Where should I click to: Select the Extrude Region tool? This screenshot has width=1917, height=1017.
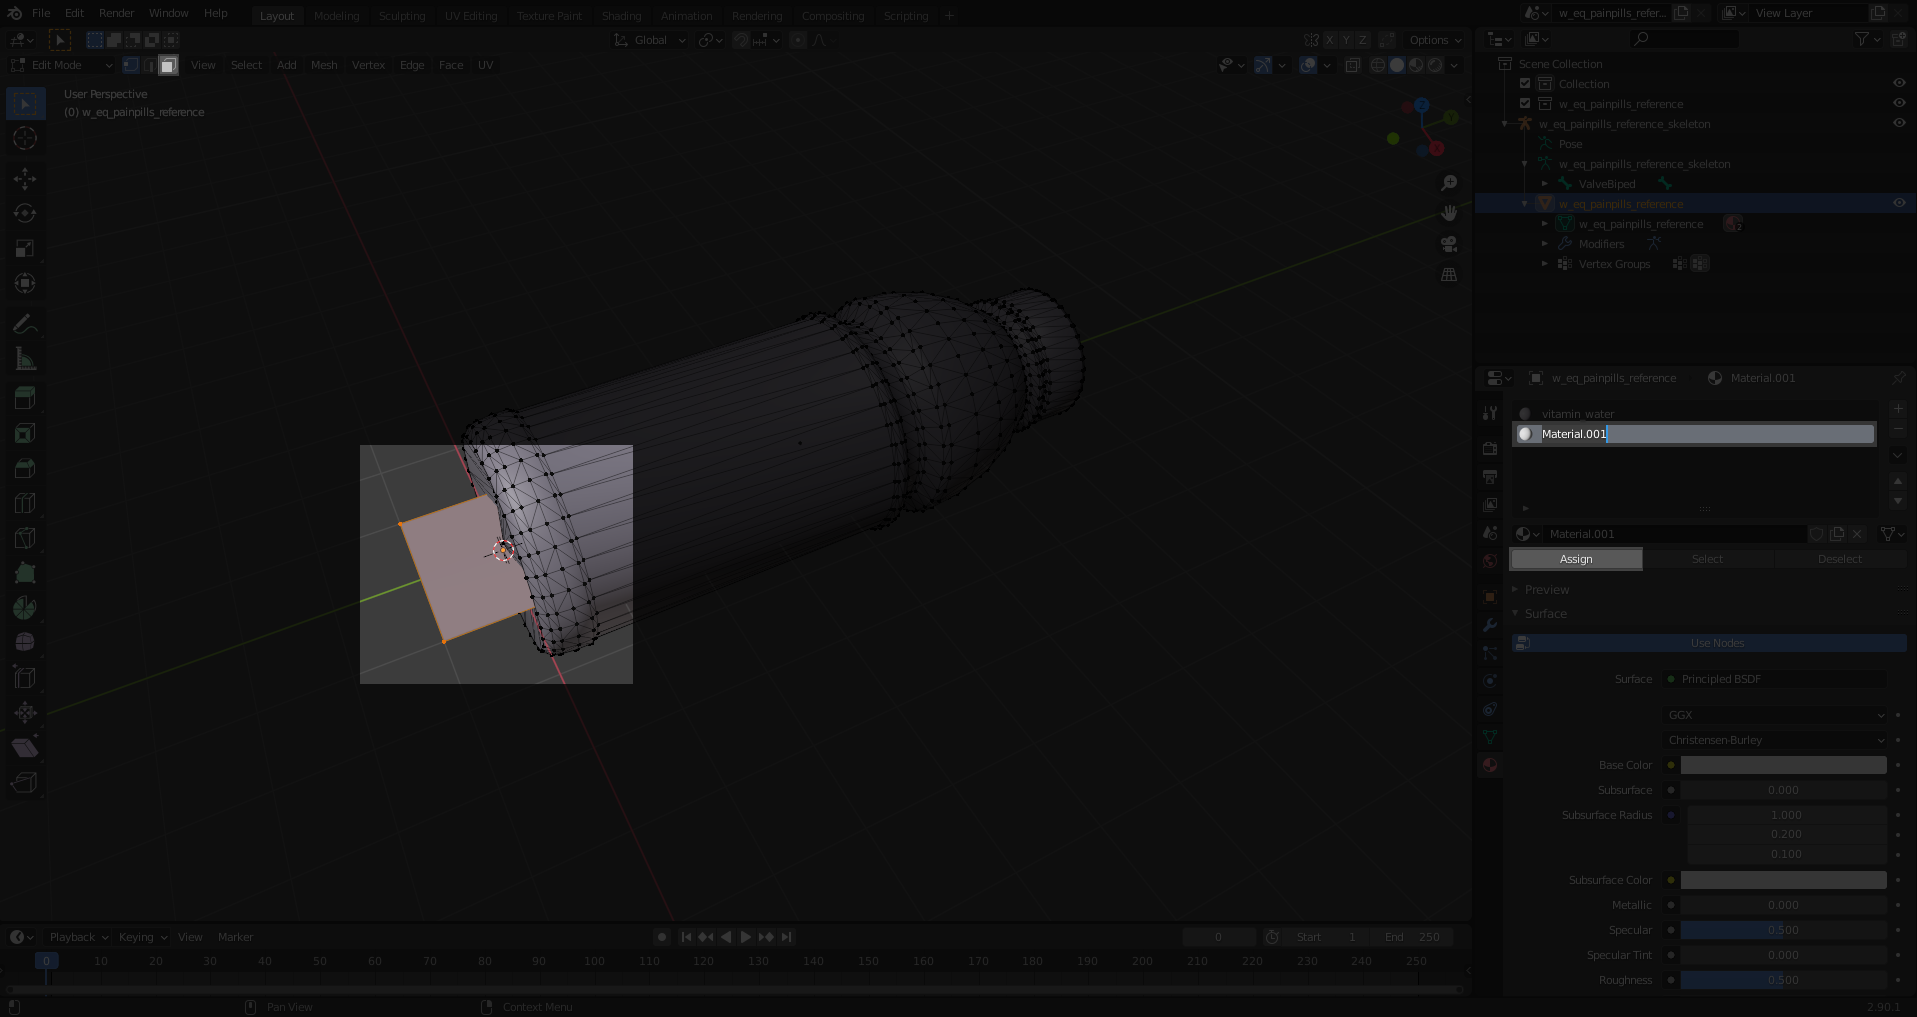25,398
